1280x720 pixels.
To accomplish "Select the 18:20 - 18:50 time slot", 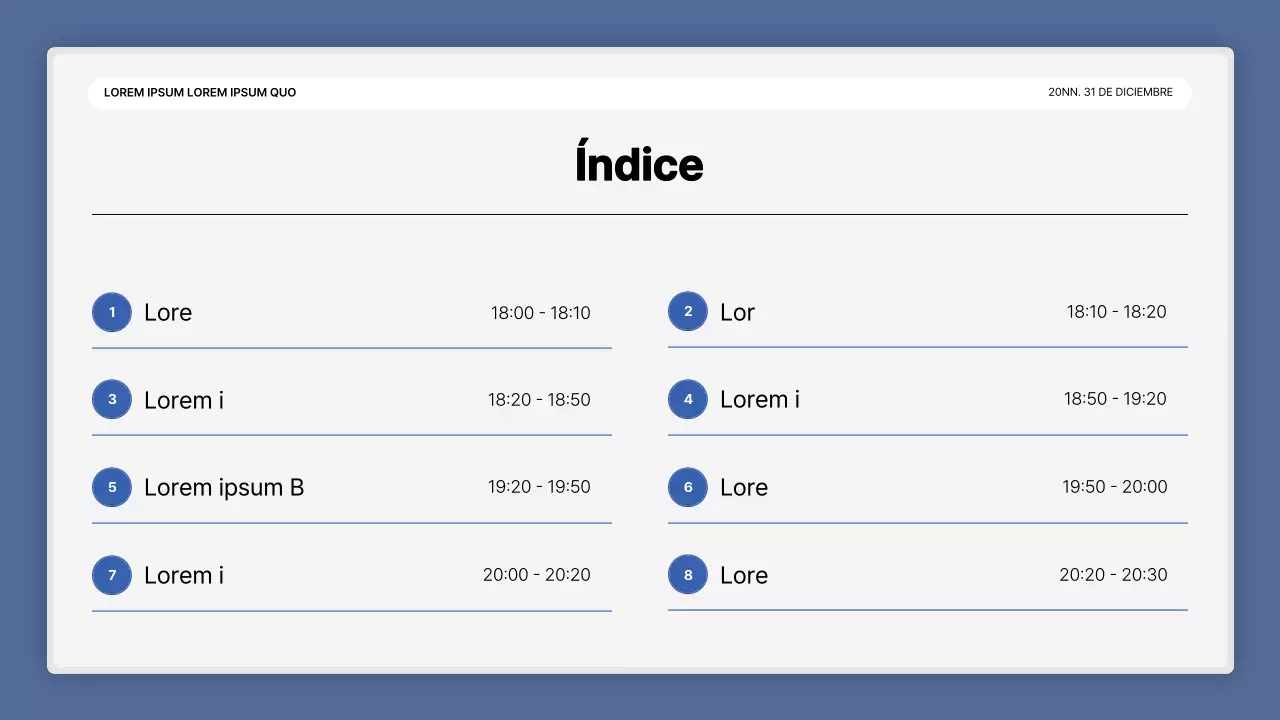I will (539, 400).
